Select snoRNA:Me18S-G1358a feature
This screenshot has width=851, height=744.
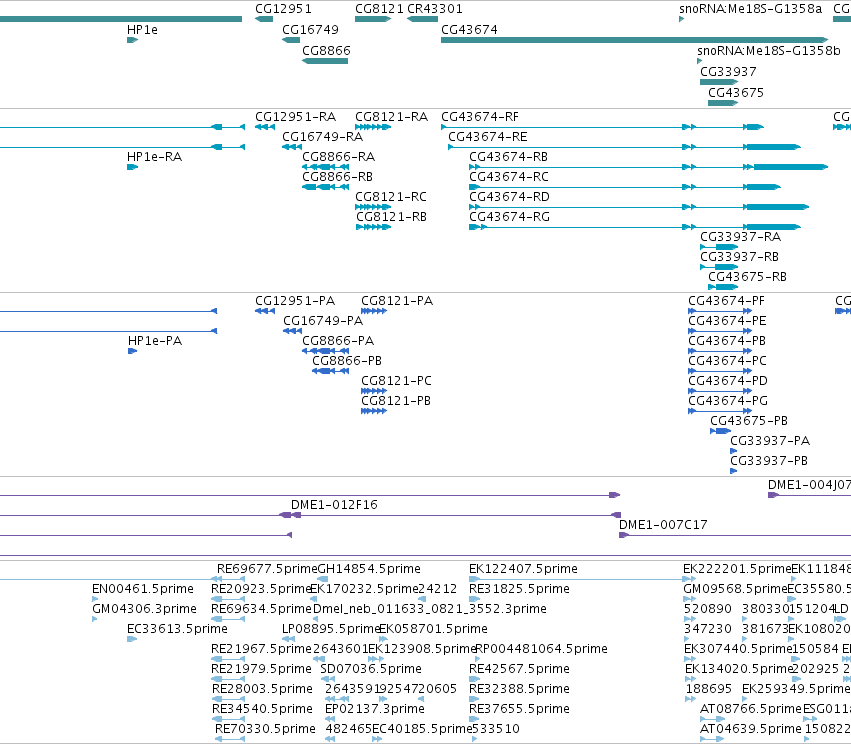(681, 19)
